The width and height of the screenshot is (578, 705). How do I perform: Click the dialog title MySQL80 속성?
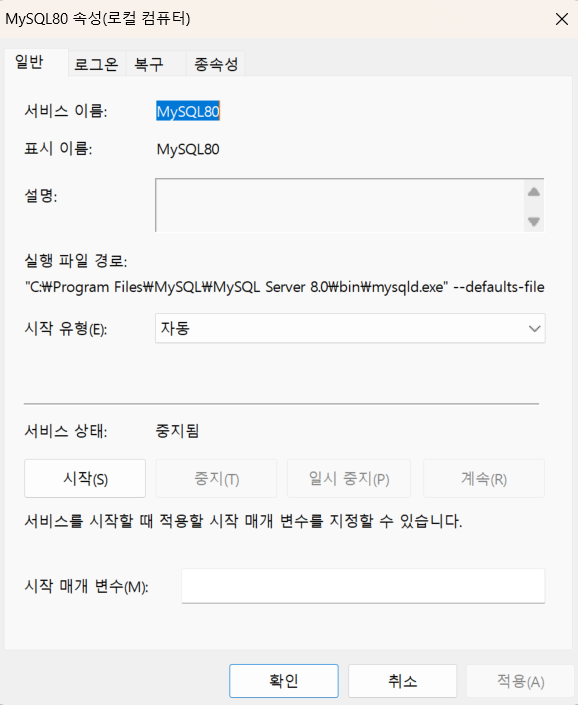(98, 19)
